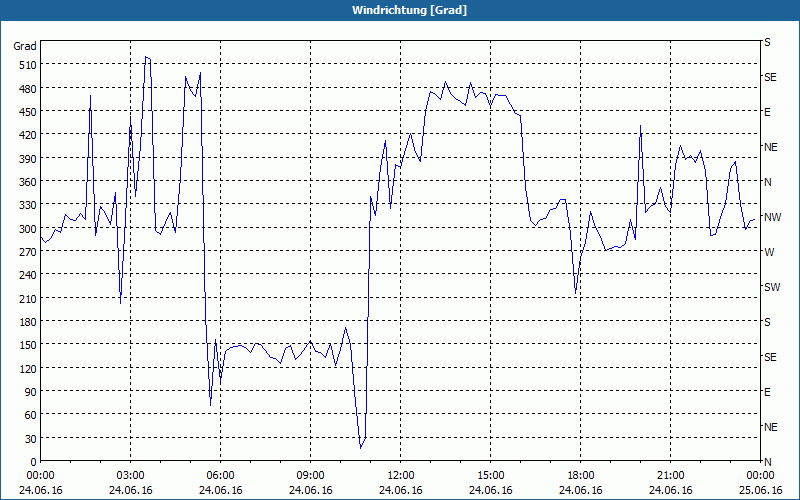
Task: Click the 24.06.16 date under 18:00
Action: (581, 490)
